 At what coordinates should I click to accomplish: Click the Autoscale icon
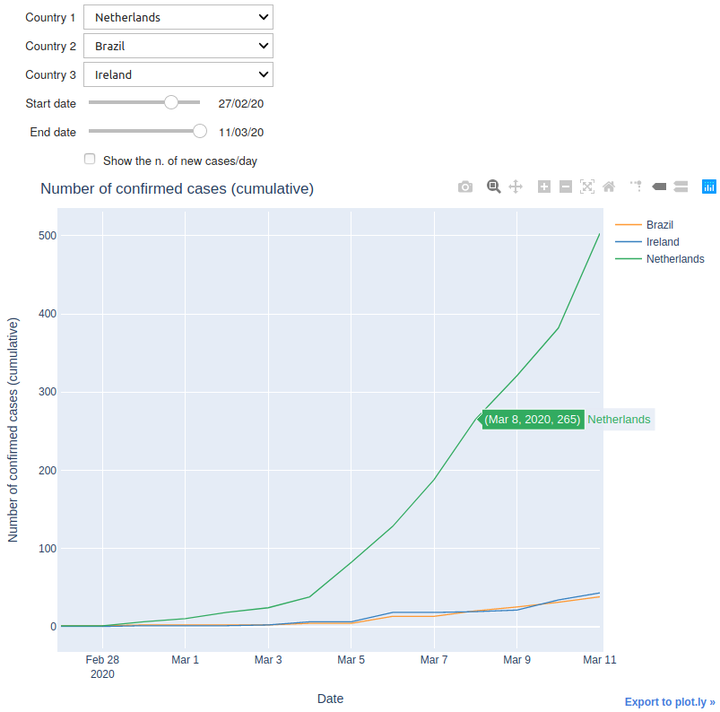(587, 187)
